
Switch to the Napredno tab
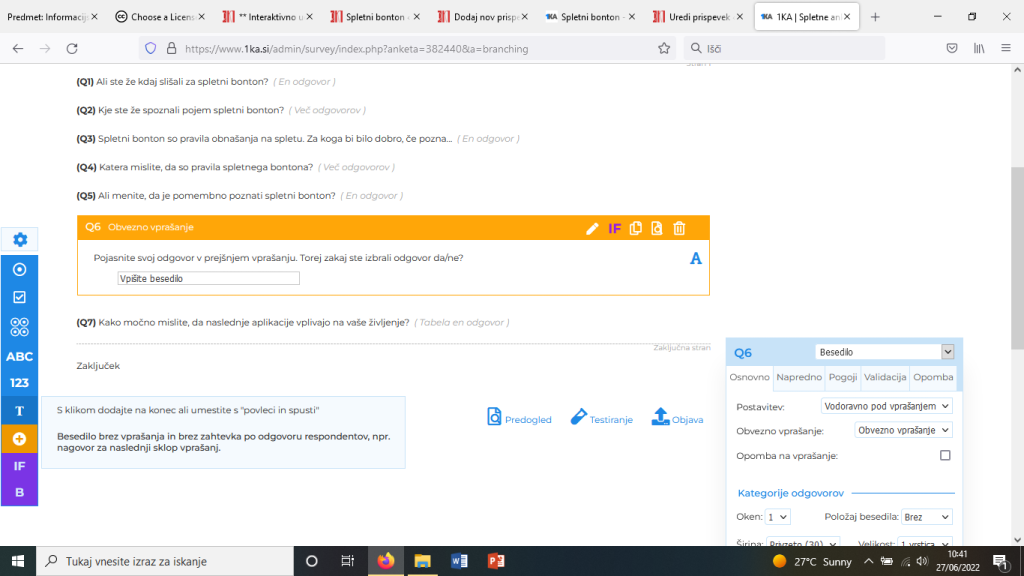[x=799, y=377]
